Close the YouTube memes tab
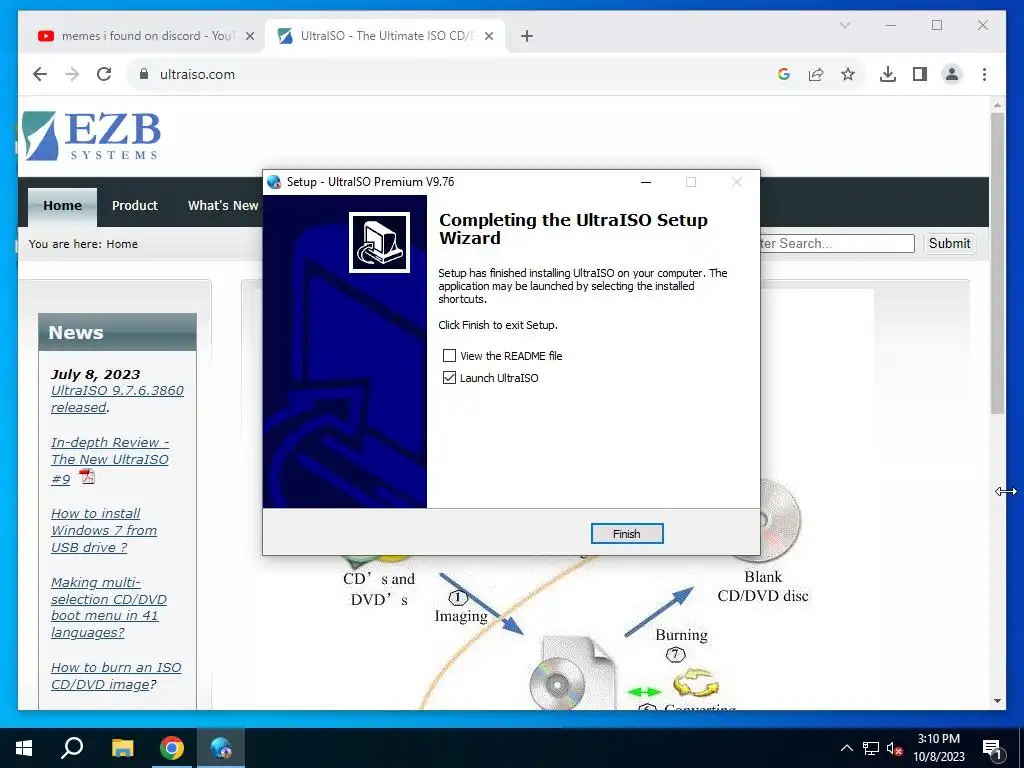Screen dimensions: 1024x768 click(x=249, y=36)
